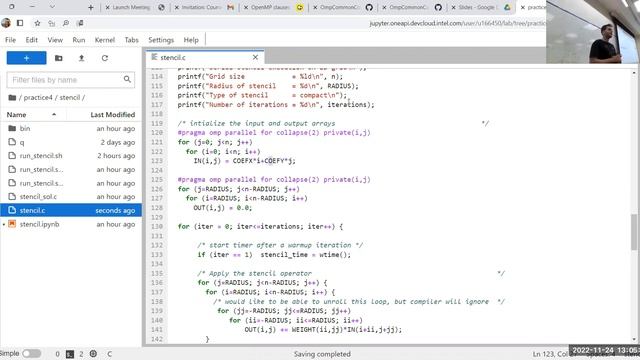Open the Help menu
Image resolution: width=640 pixels, height=360 pixels.
click(x=191, y=40)
